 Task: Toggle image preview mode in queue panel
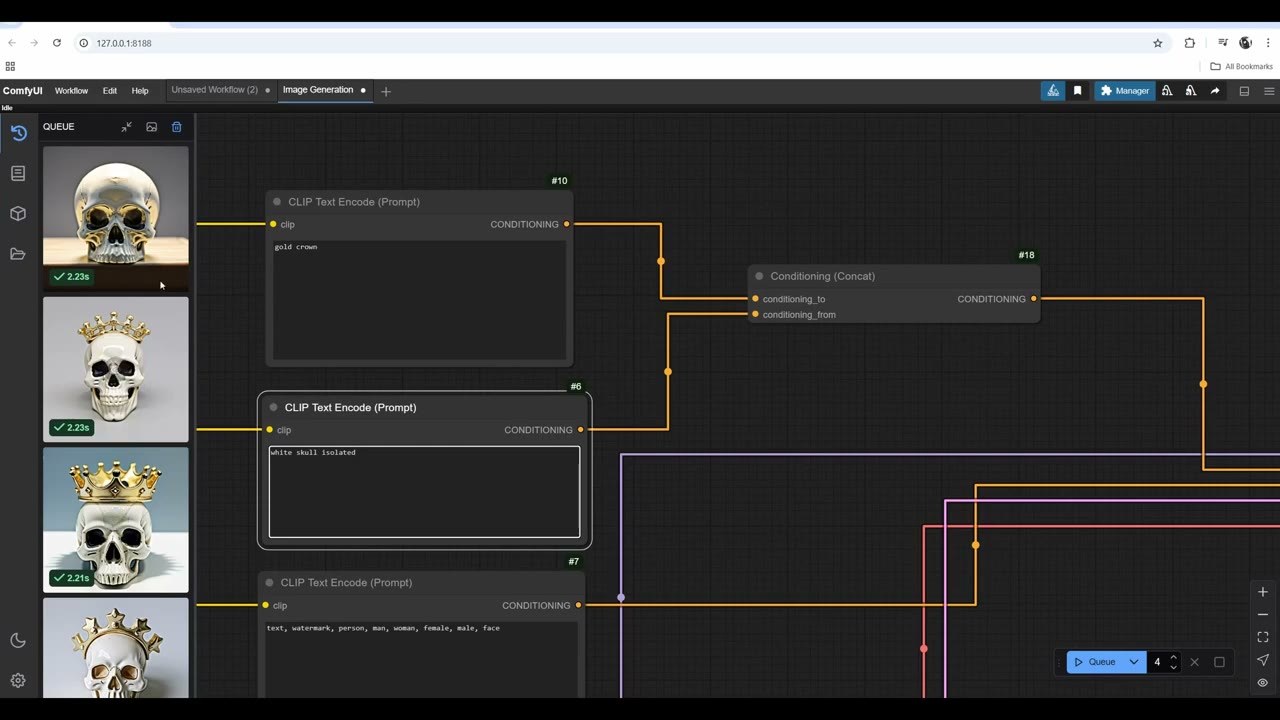click(x=152, y=127)
